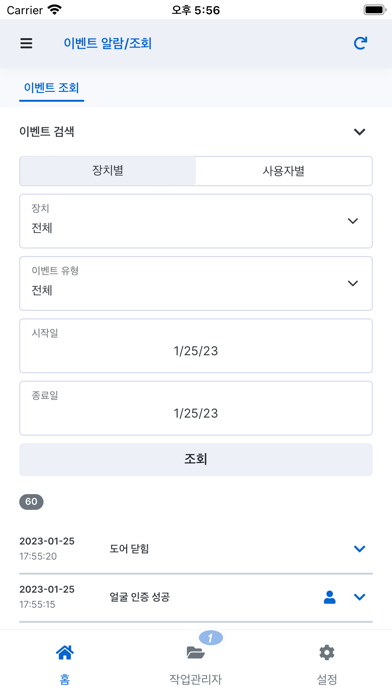Switch to the 이벤트 조회 tab

tap(51, 88)
